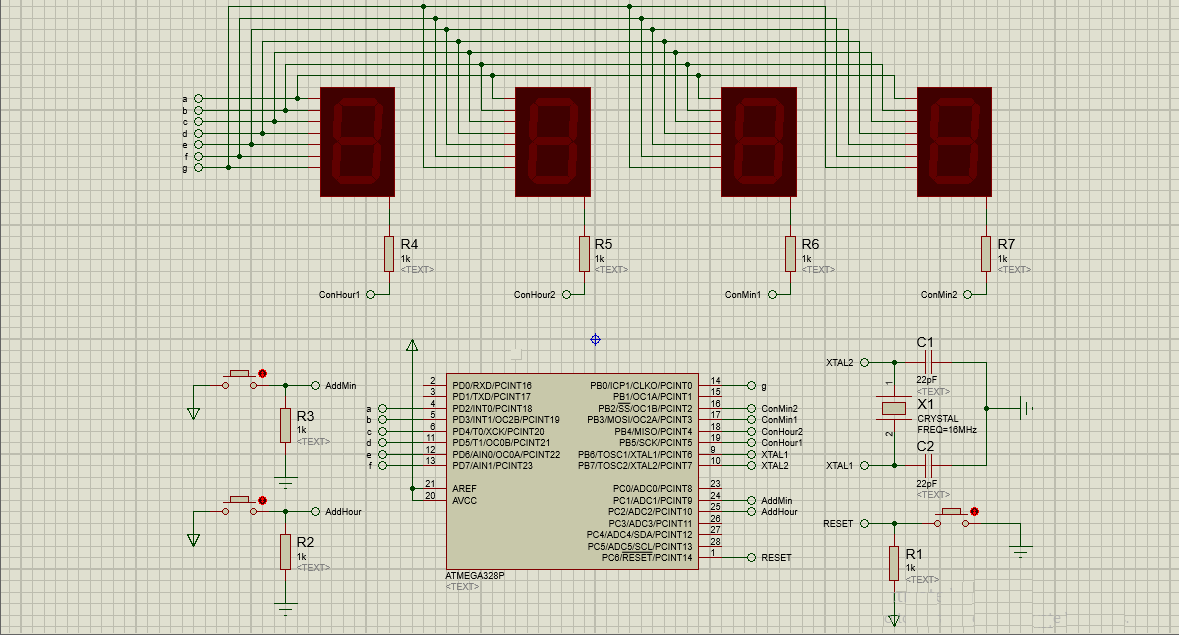Screen dimensions: 1179x635
Task: Click the 'PD7/AIN1/PCINT23' pin label
Action: tap(492, 465)
